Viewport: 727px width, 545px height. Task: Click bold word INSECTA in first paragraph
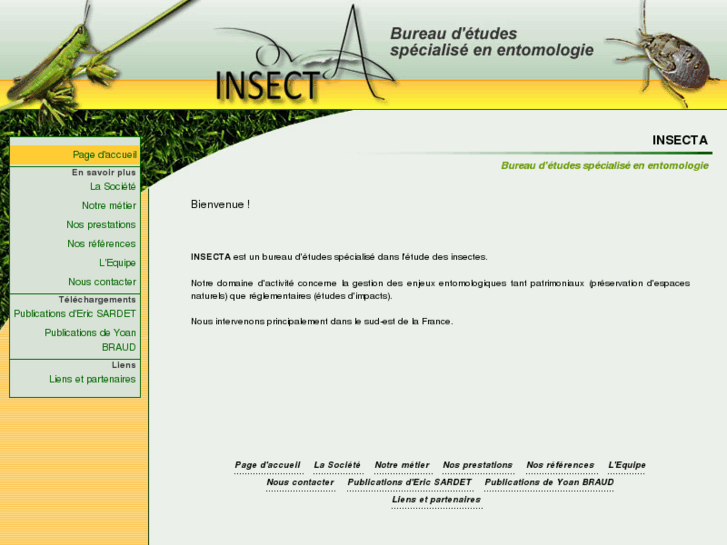(x=210, y=256)
